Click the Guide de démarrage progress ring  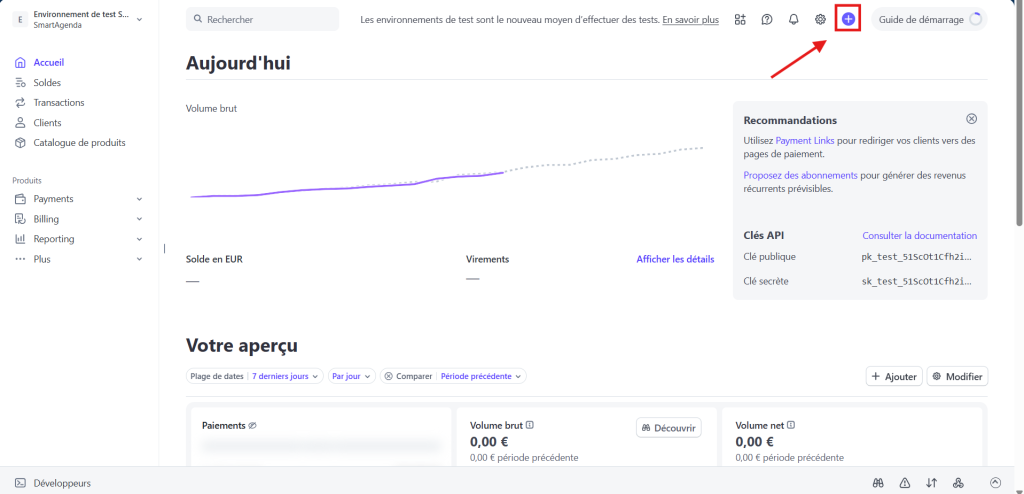pos(976,20)
